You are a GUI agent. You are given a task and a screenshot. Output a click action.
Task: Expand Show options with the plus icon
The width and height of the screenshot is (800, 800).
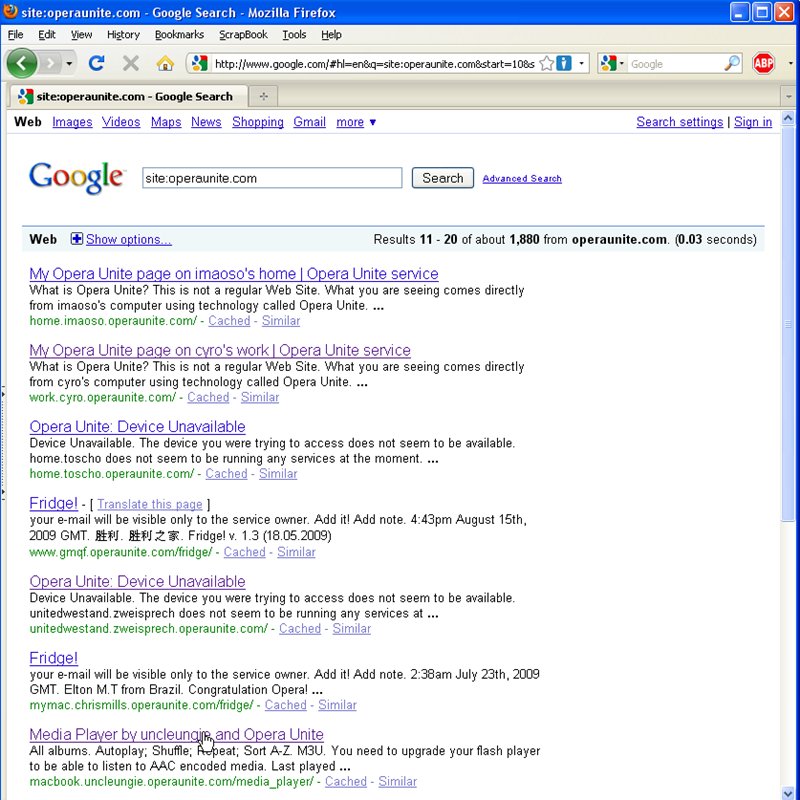[77, 239]
